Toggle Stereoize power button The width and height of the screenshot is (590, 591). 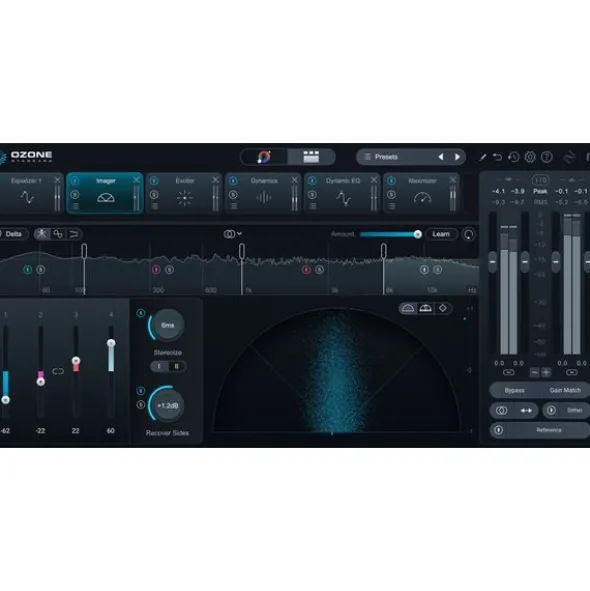[141, 313]
